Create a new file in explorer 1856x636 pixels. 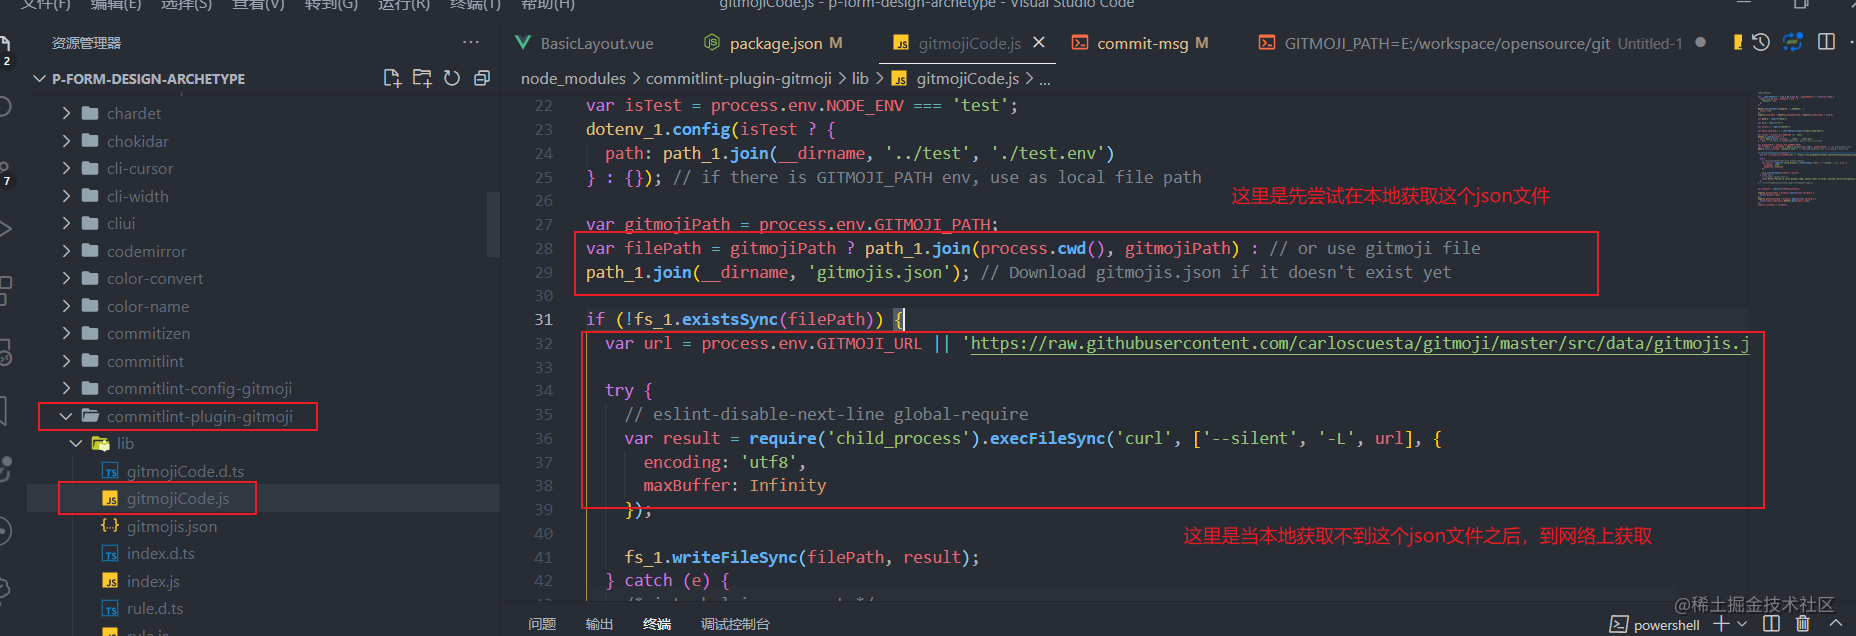tap(392, 78)
